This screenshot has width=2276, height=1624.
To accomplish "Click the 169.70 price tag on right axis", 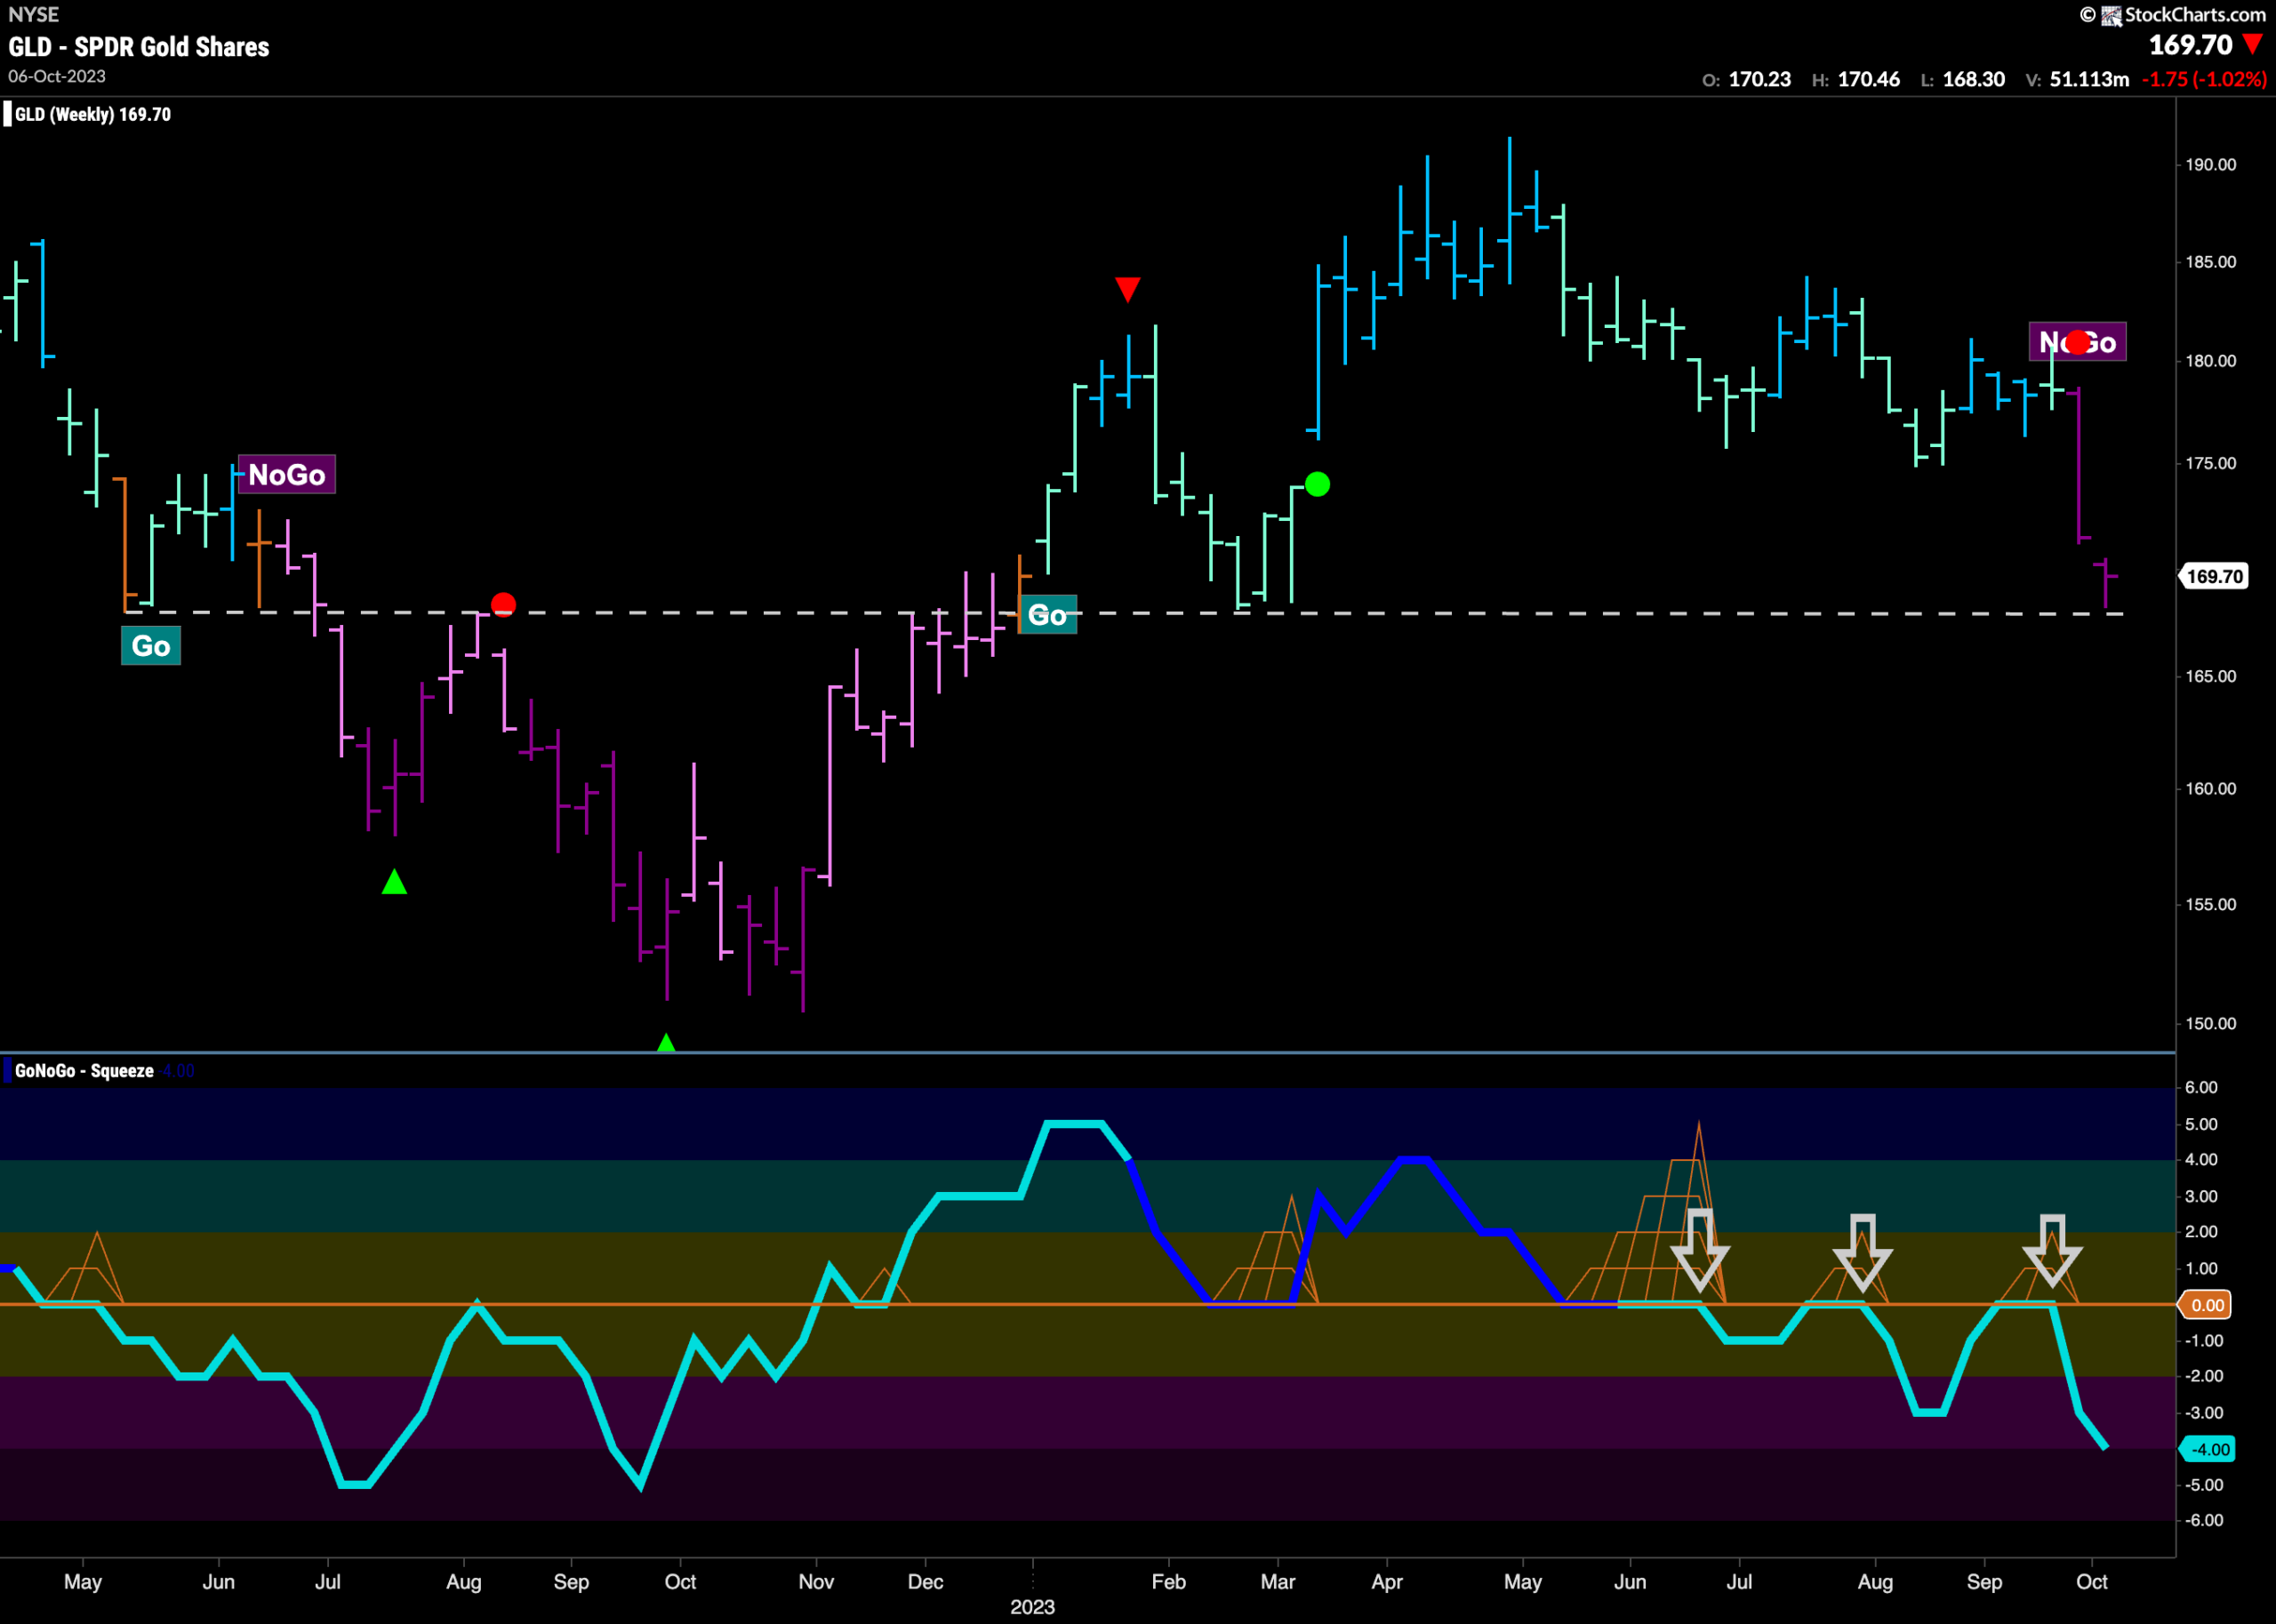I will tap(2214, 576).
